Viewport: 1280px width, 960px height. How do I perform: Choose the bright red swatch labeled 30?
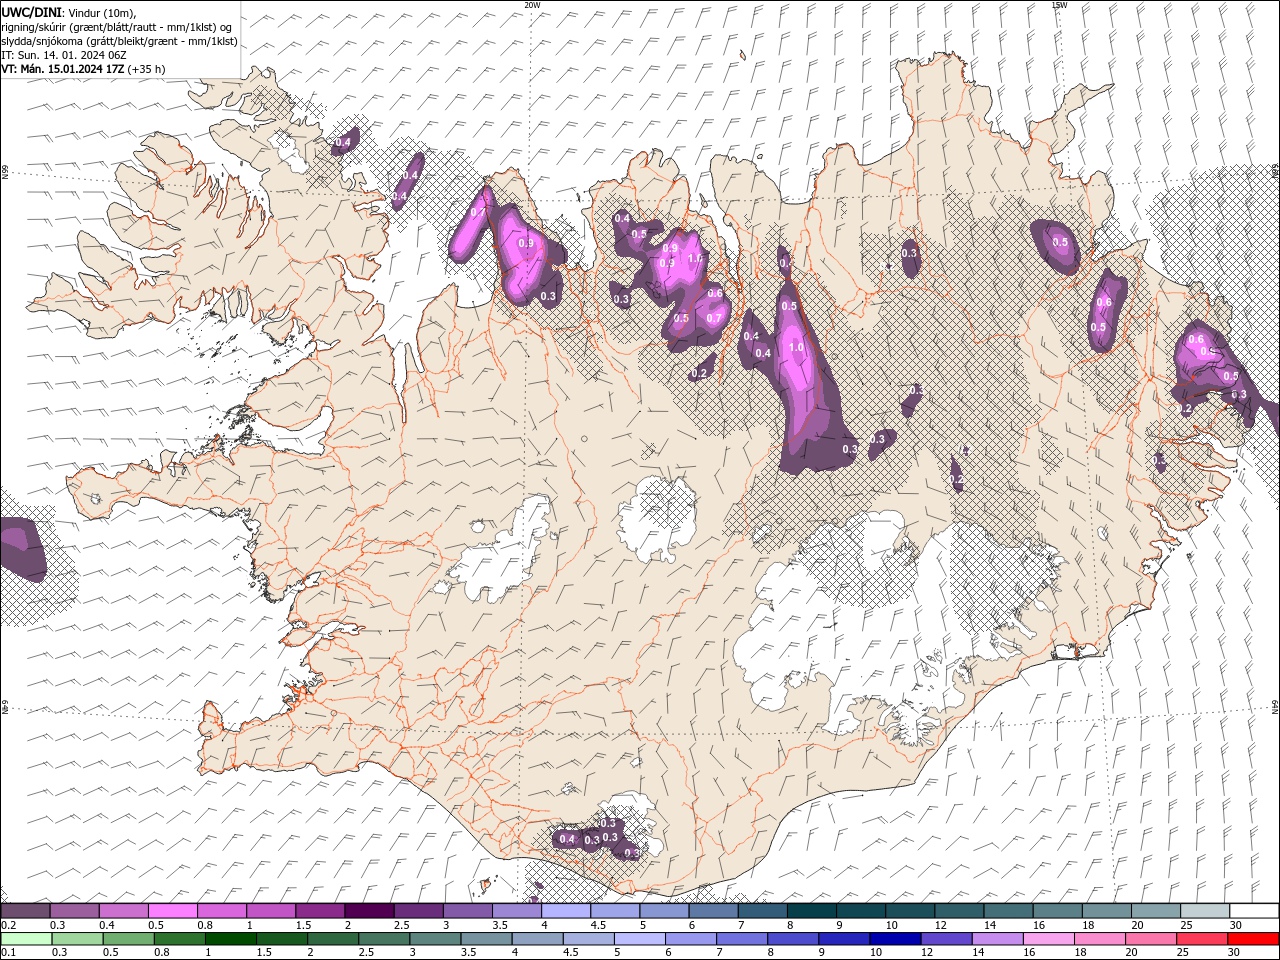(1254, 939)
